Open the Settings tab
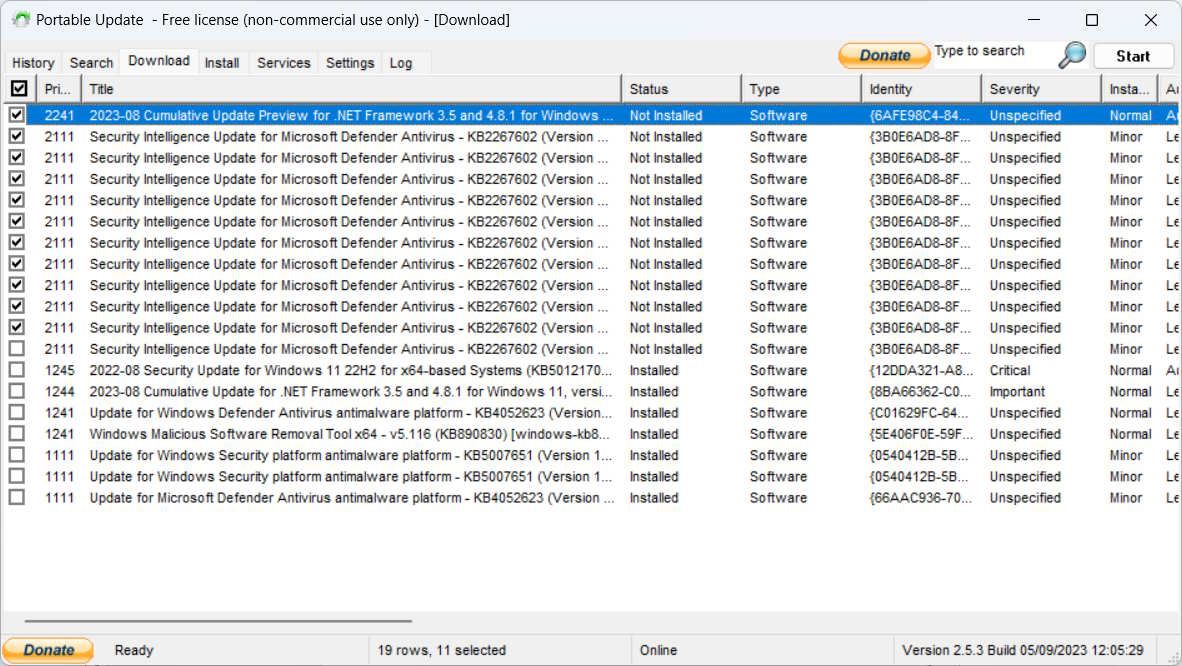The height and width of the screenshot is (666, 1182). coord(349,62)
